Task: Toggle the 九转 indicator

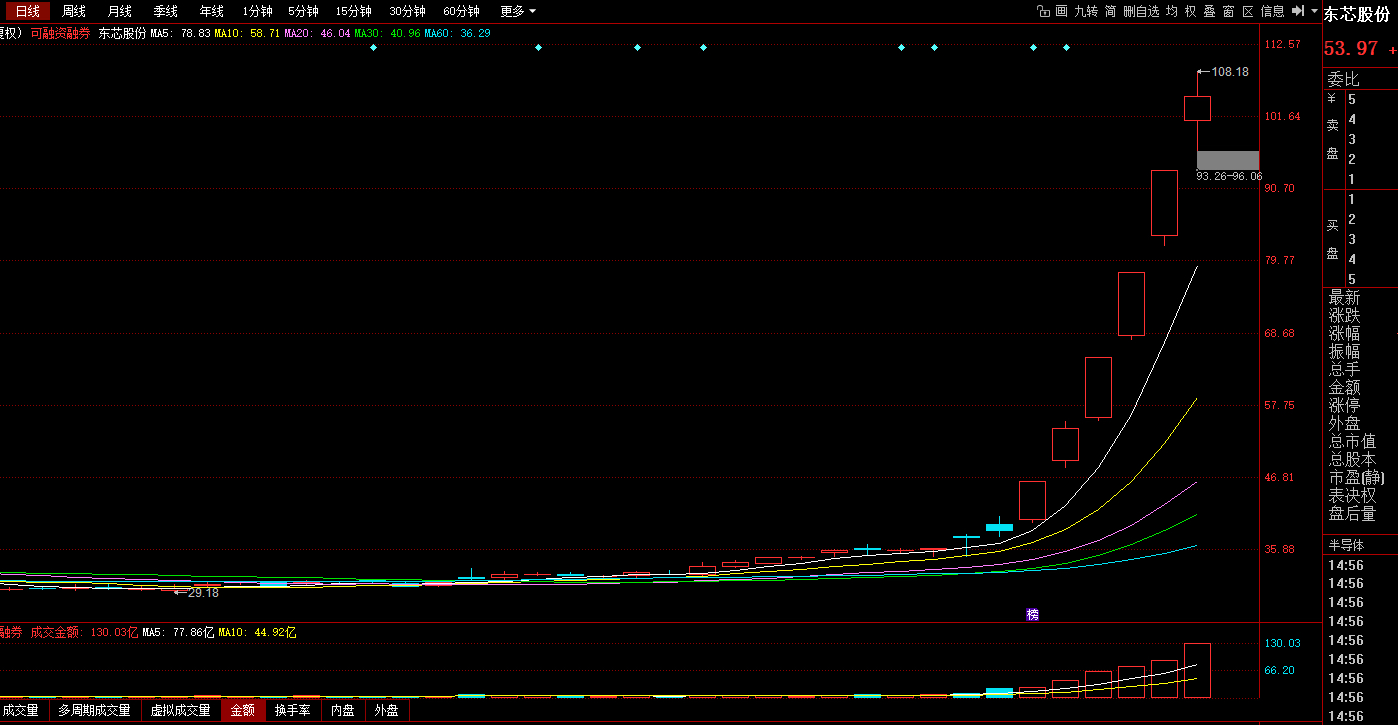Action: click(x=1085, y=11)
